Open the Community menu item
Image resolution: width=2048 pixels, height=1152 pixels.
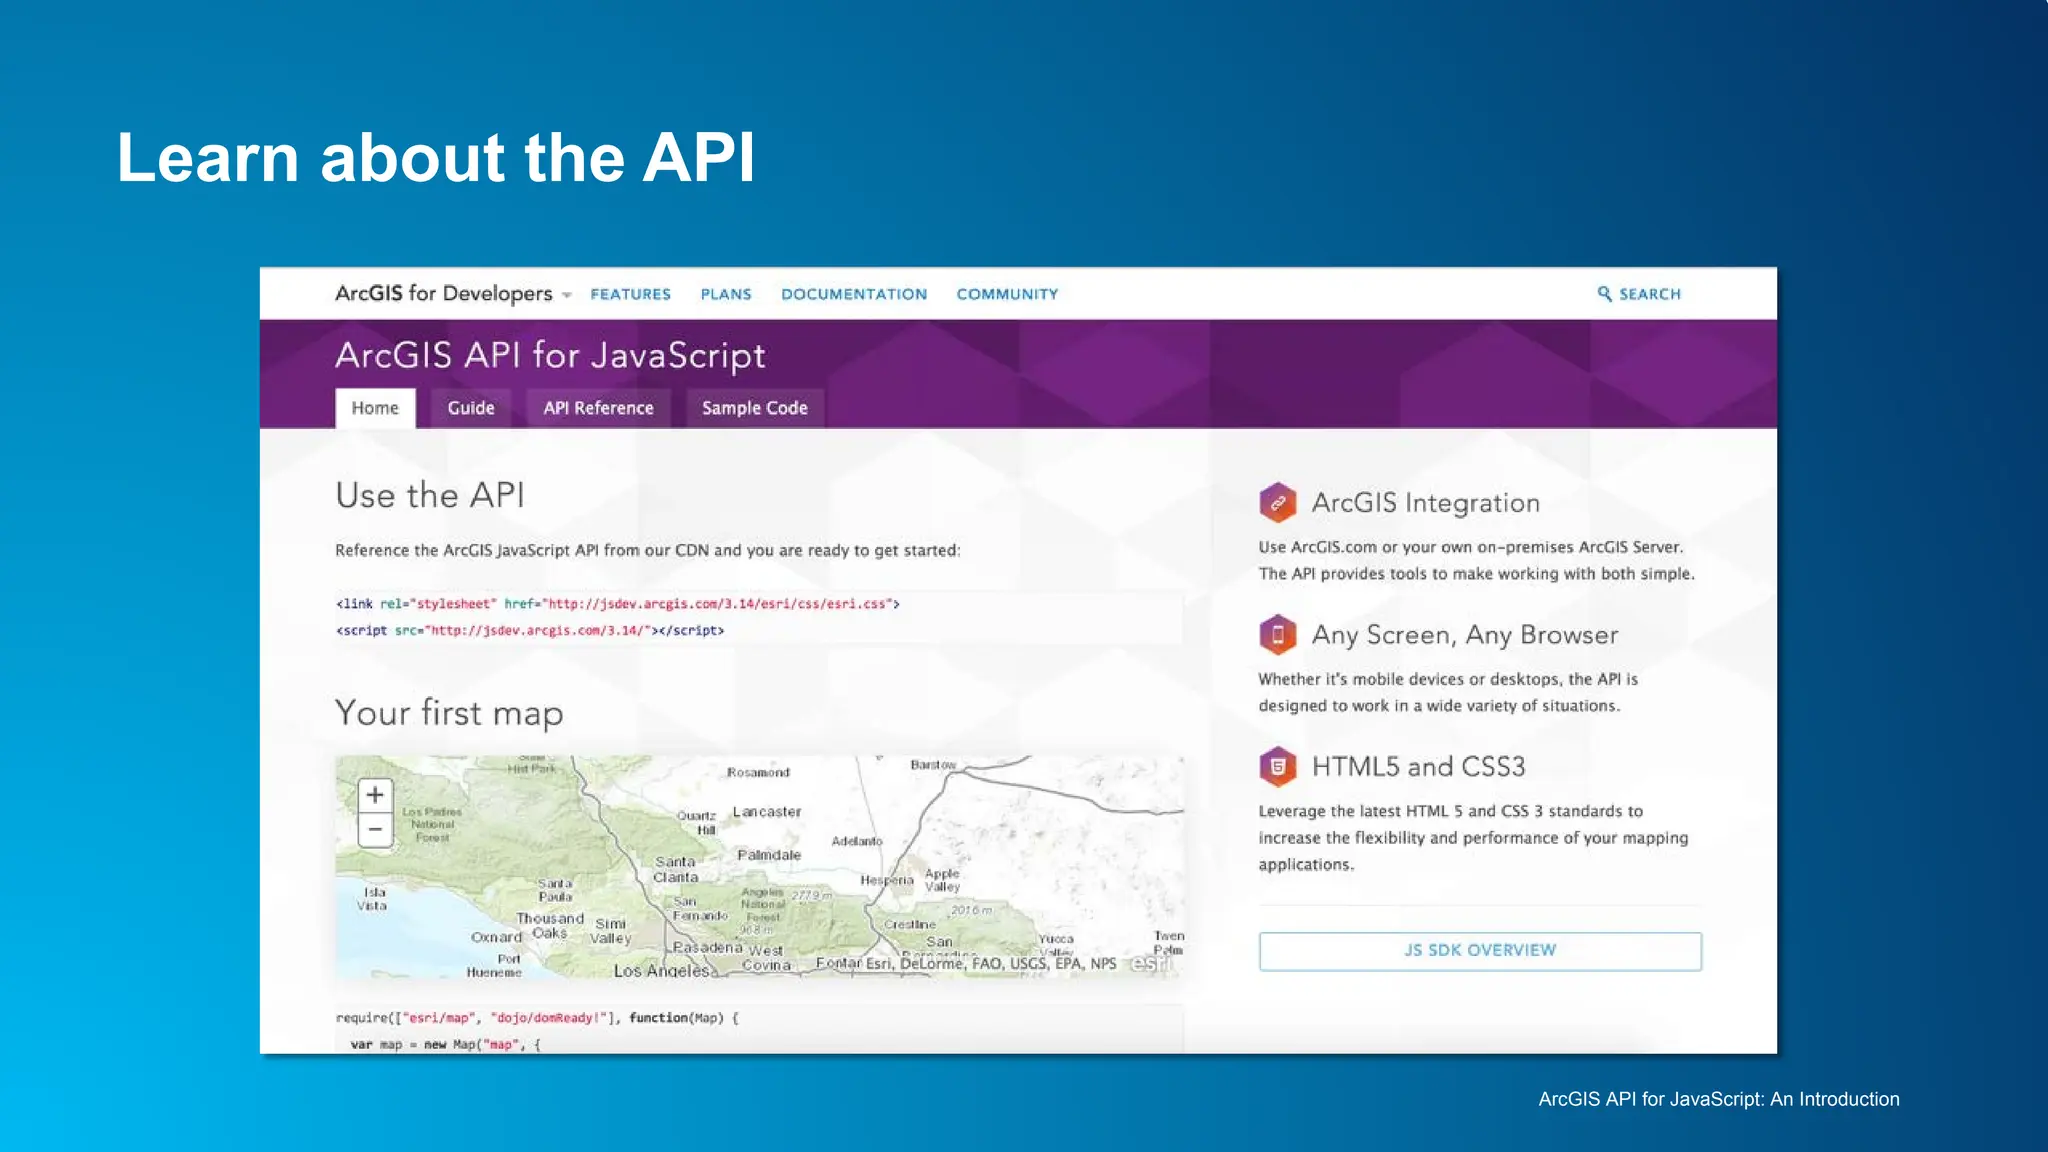(1007, 294)
